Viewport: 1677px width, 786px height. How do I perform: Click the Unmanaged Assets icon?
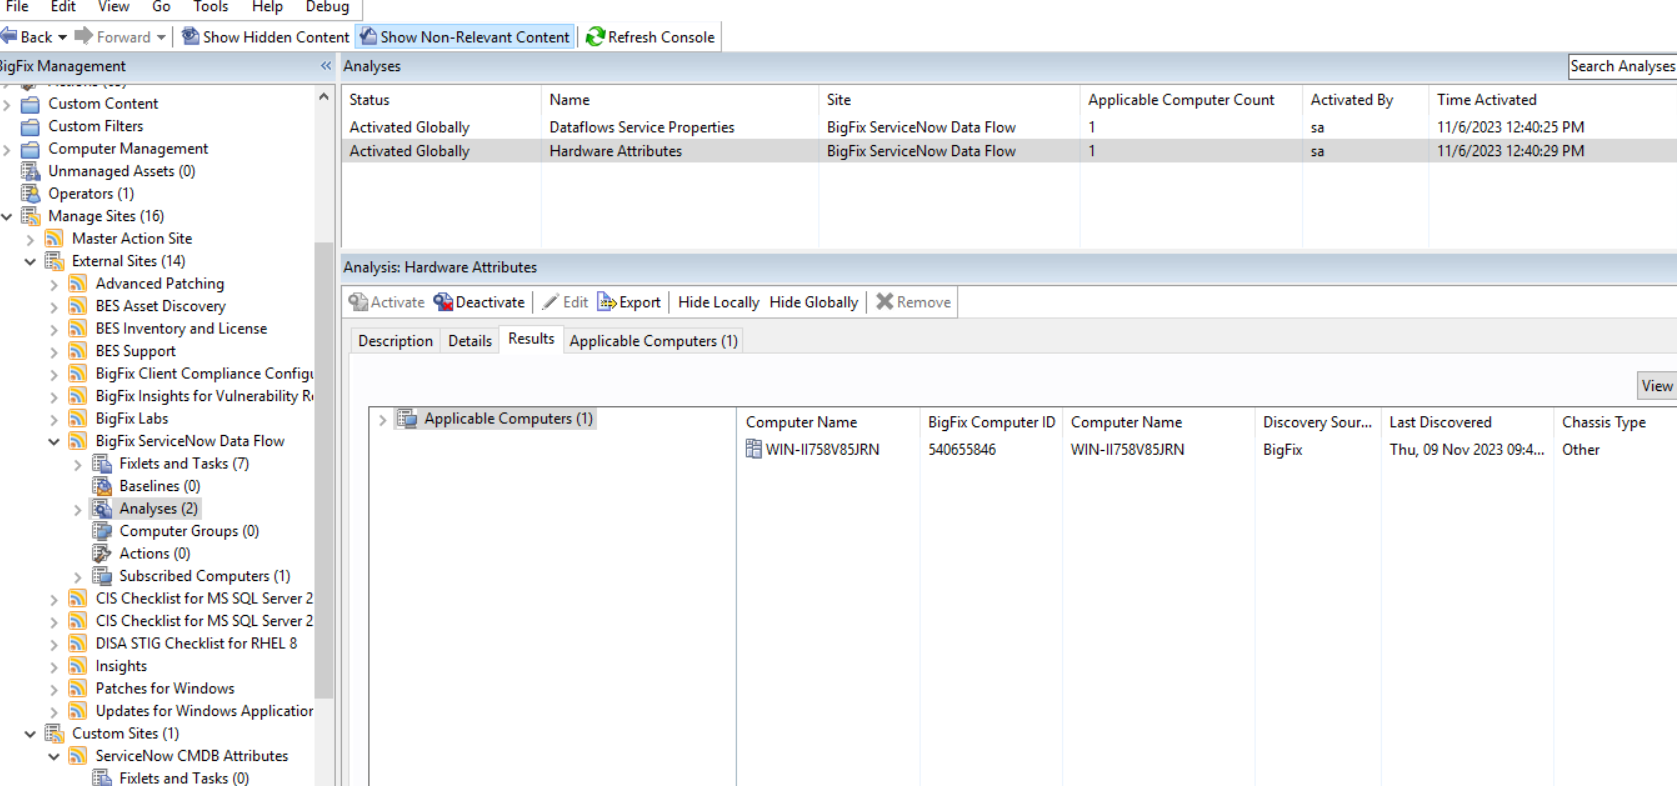click(x=31, y=171)
